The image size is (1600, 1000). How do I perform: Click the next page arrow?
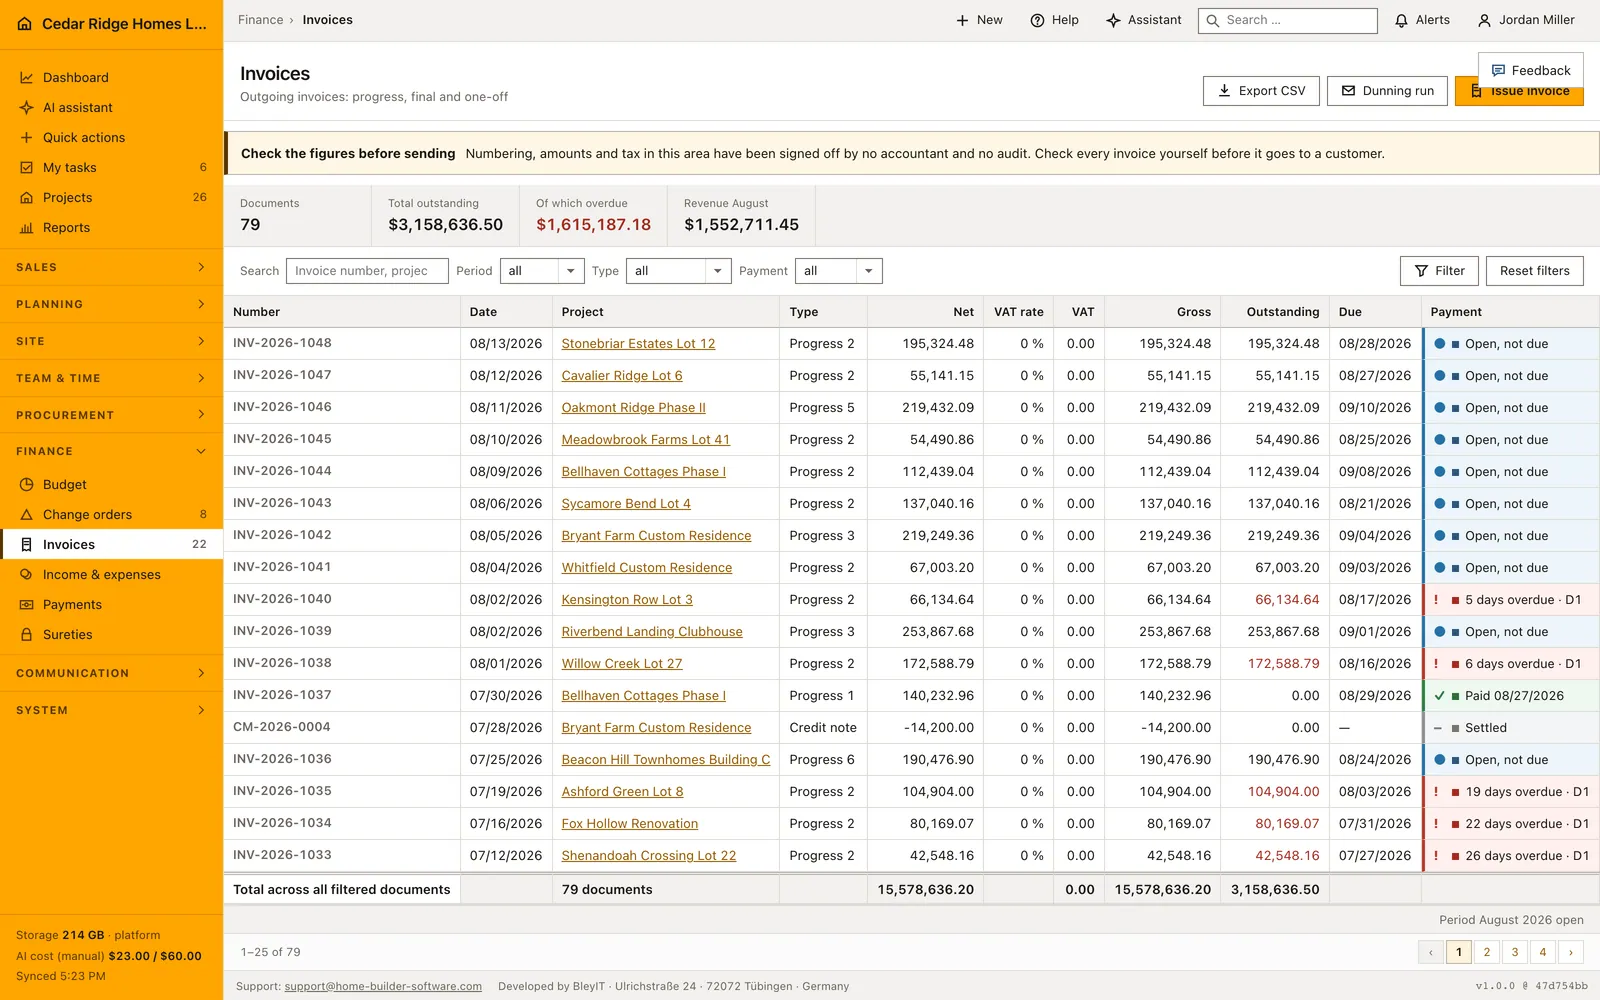click(x=1571, y=952)
